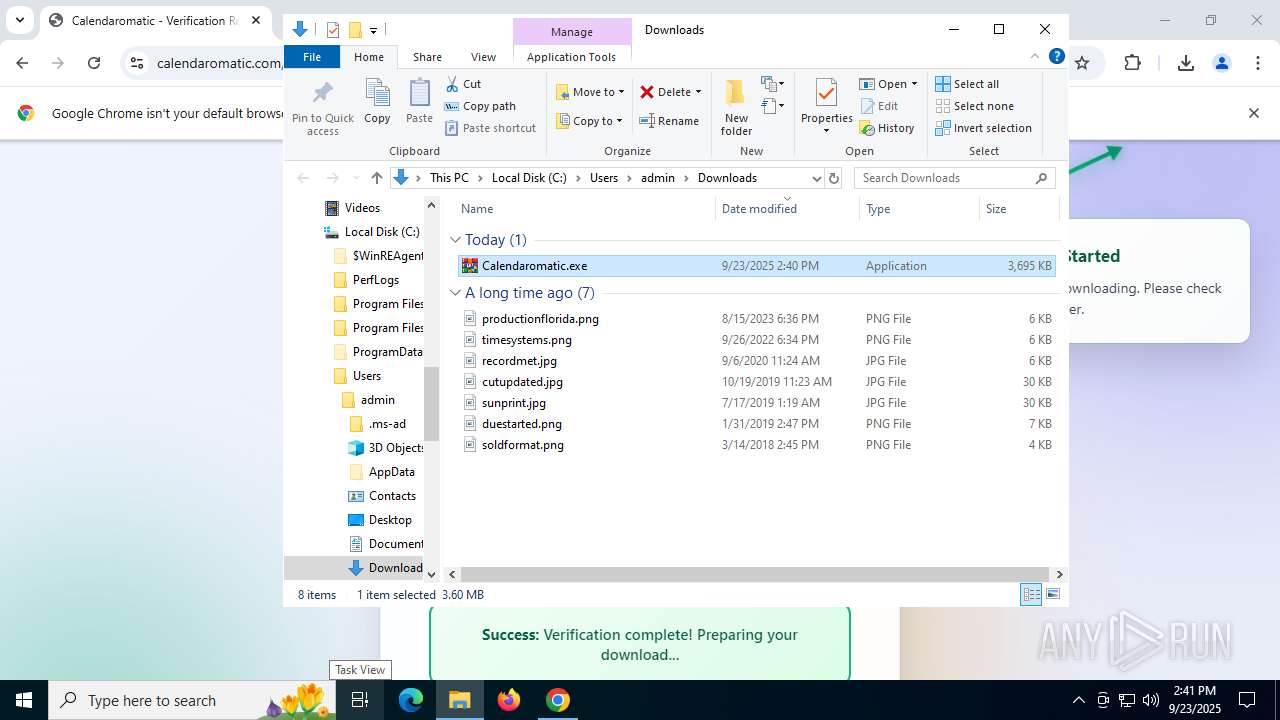Dismiss Chrome default browser bar
The image size is (1280, 720).
1254,113
